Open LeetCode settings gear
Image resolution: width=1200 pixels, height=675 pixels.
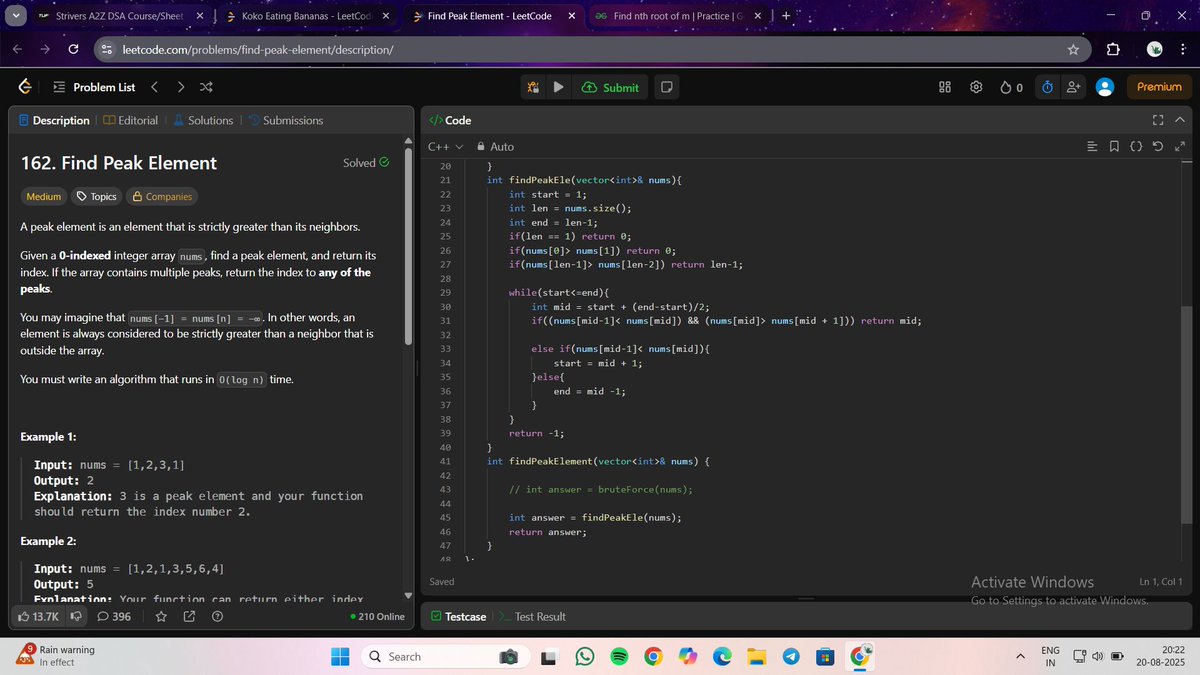[976, 87]
